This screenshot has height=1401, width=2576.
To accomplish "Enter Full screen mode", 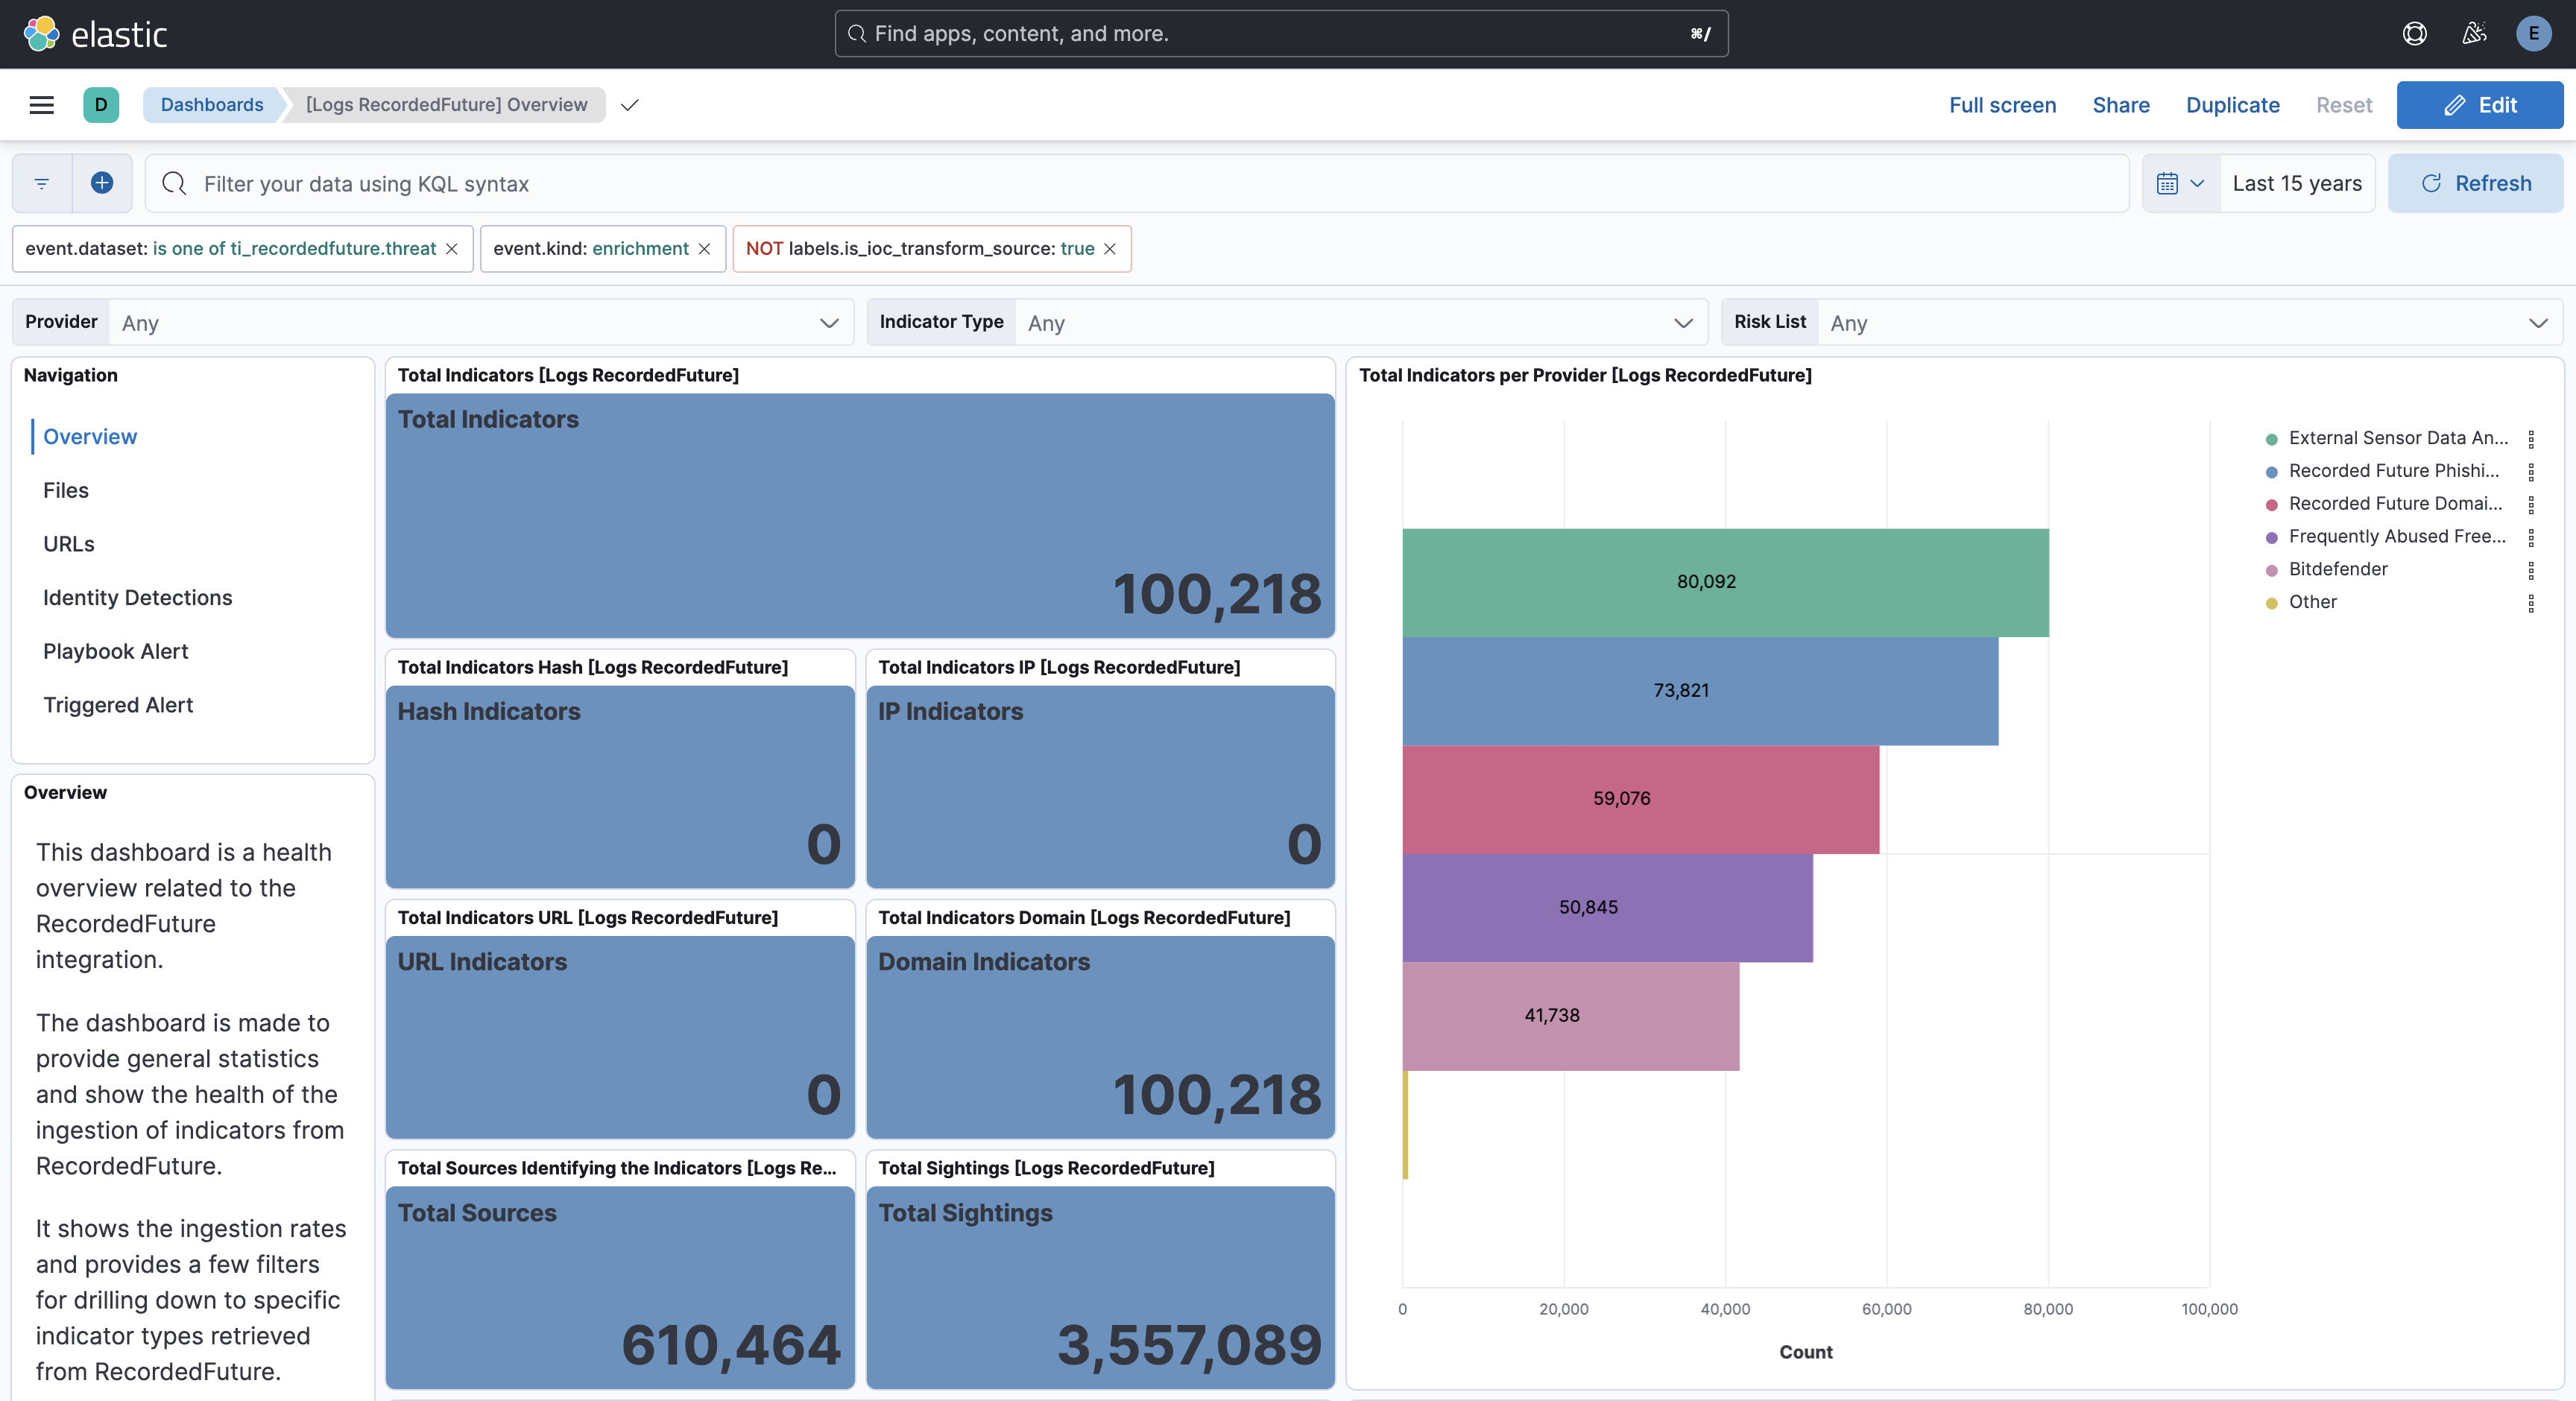I will [2002, 105].
